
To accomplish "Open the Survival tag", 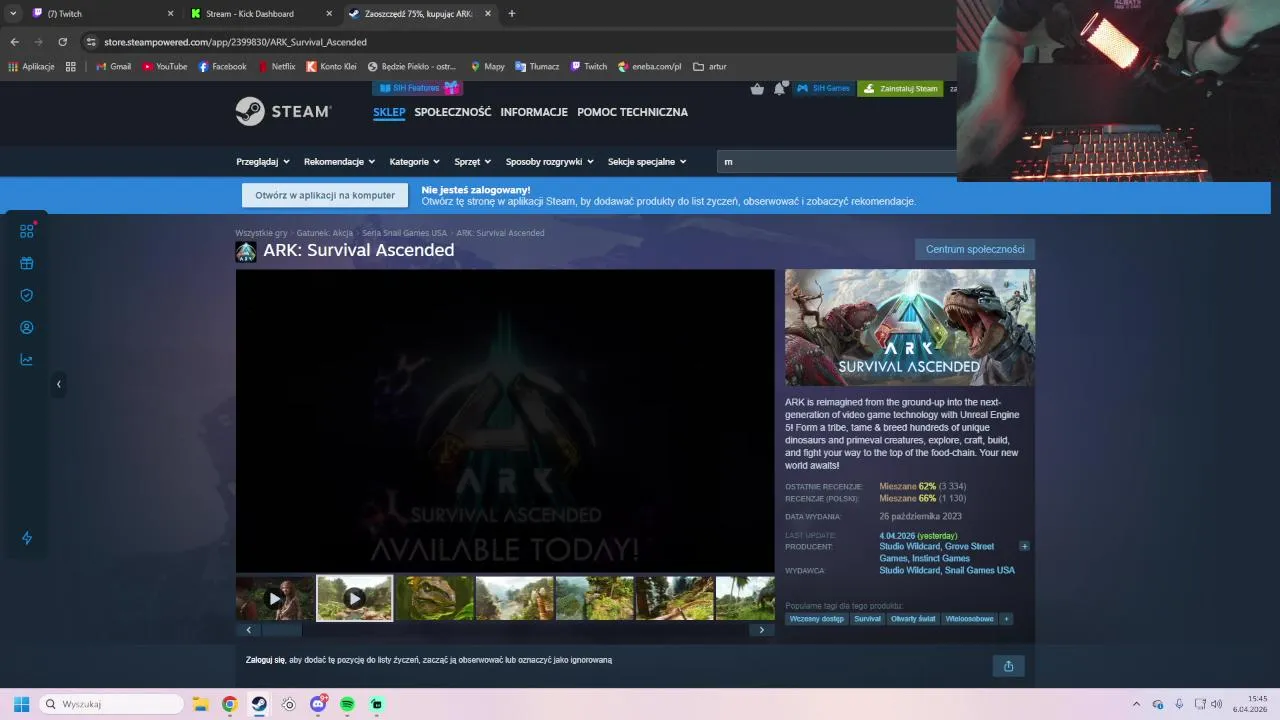I will (867, 619).
